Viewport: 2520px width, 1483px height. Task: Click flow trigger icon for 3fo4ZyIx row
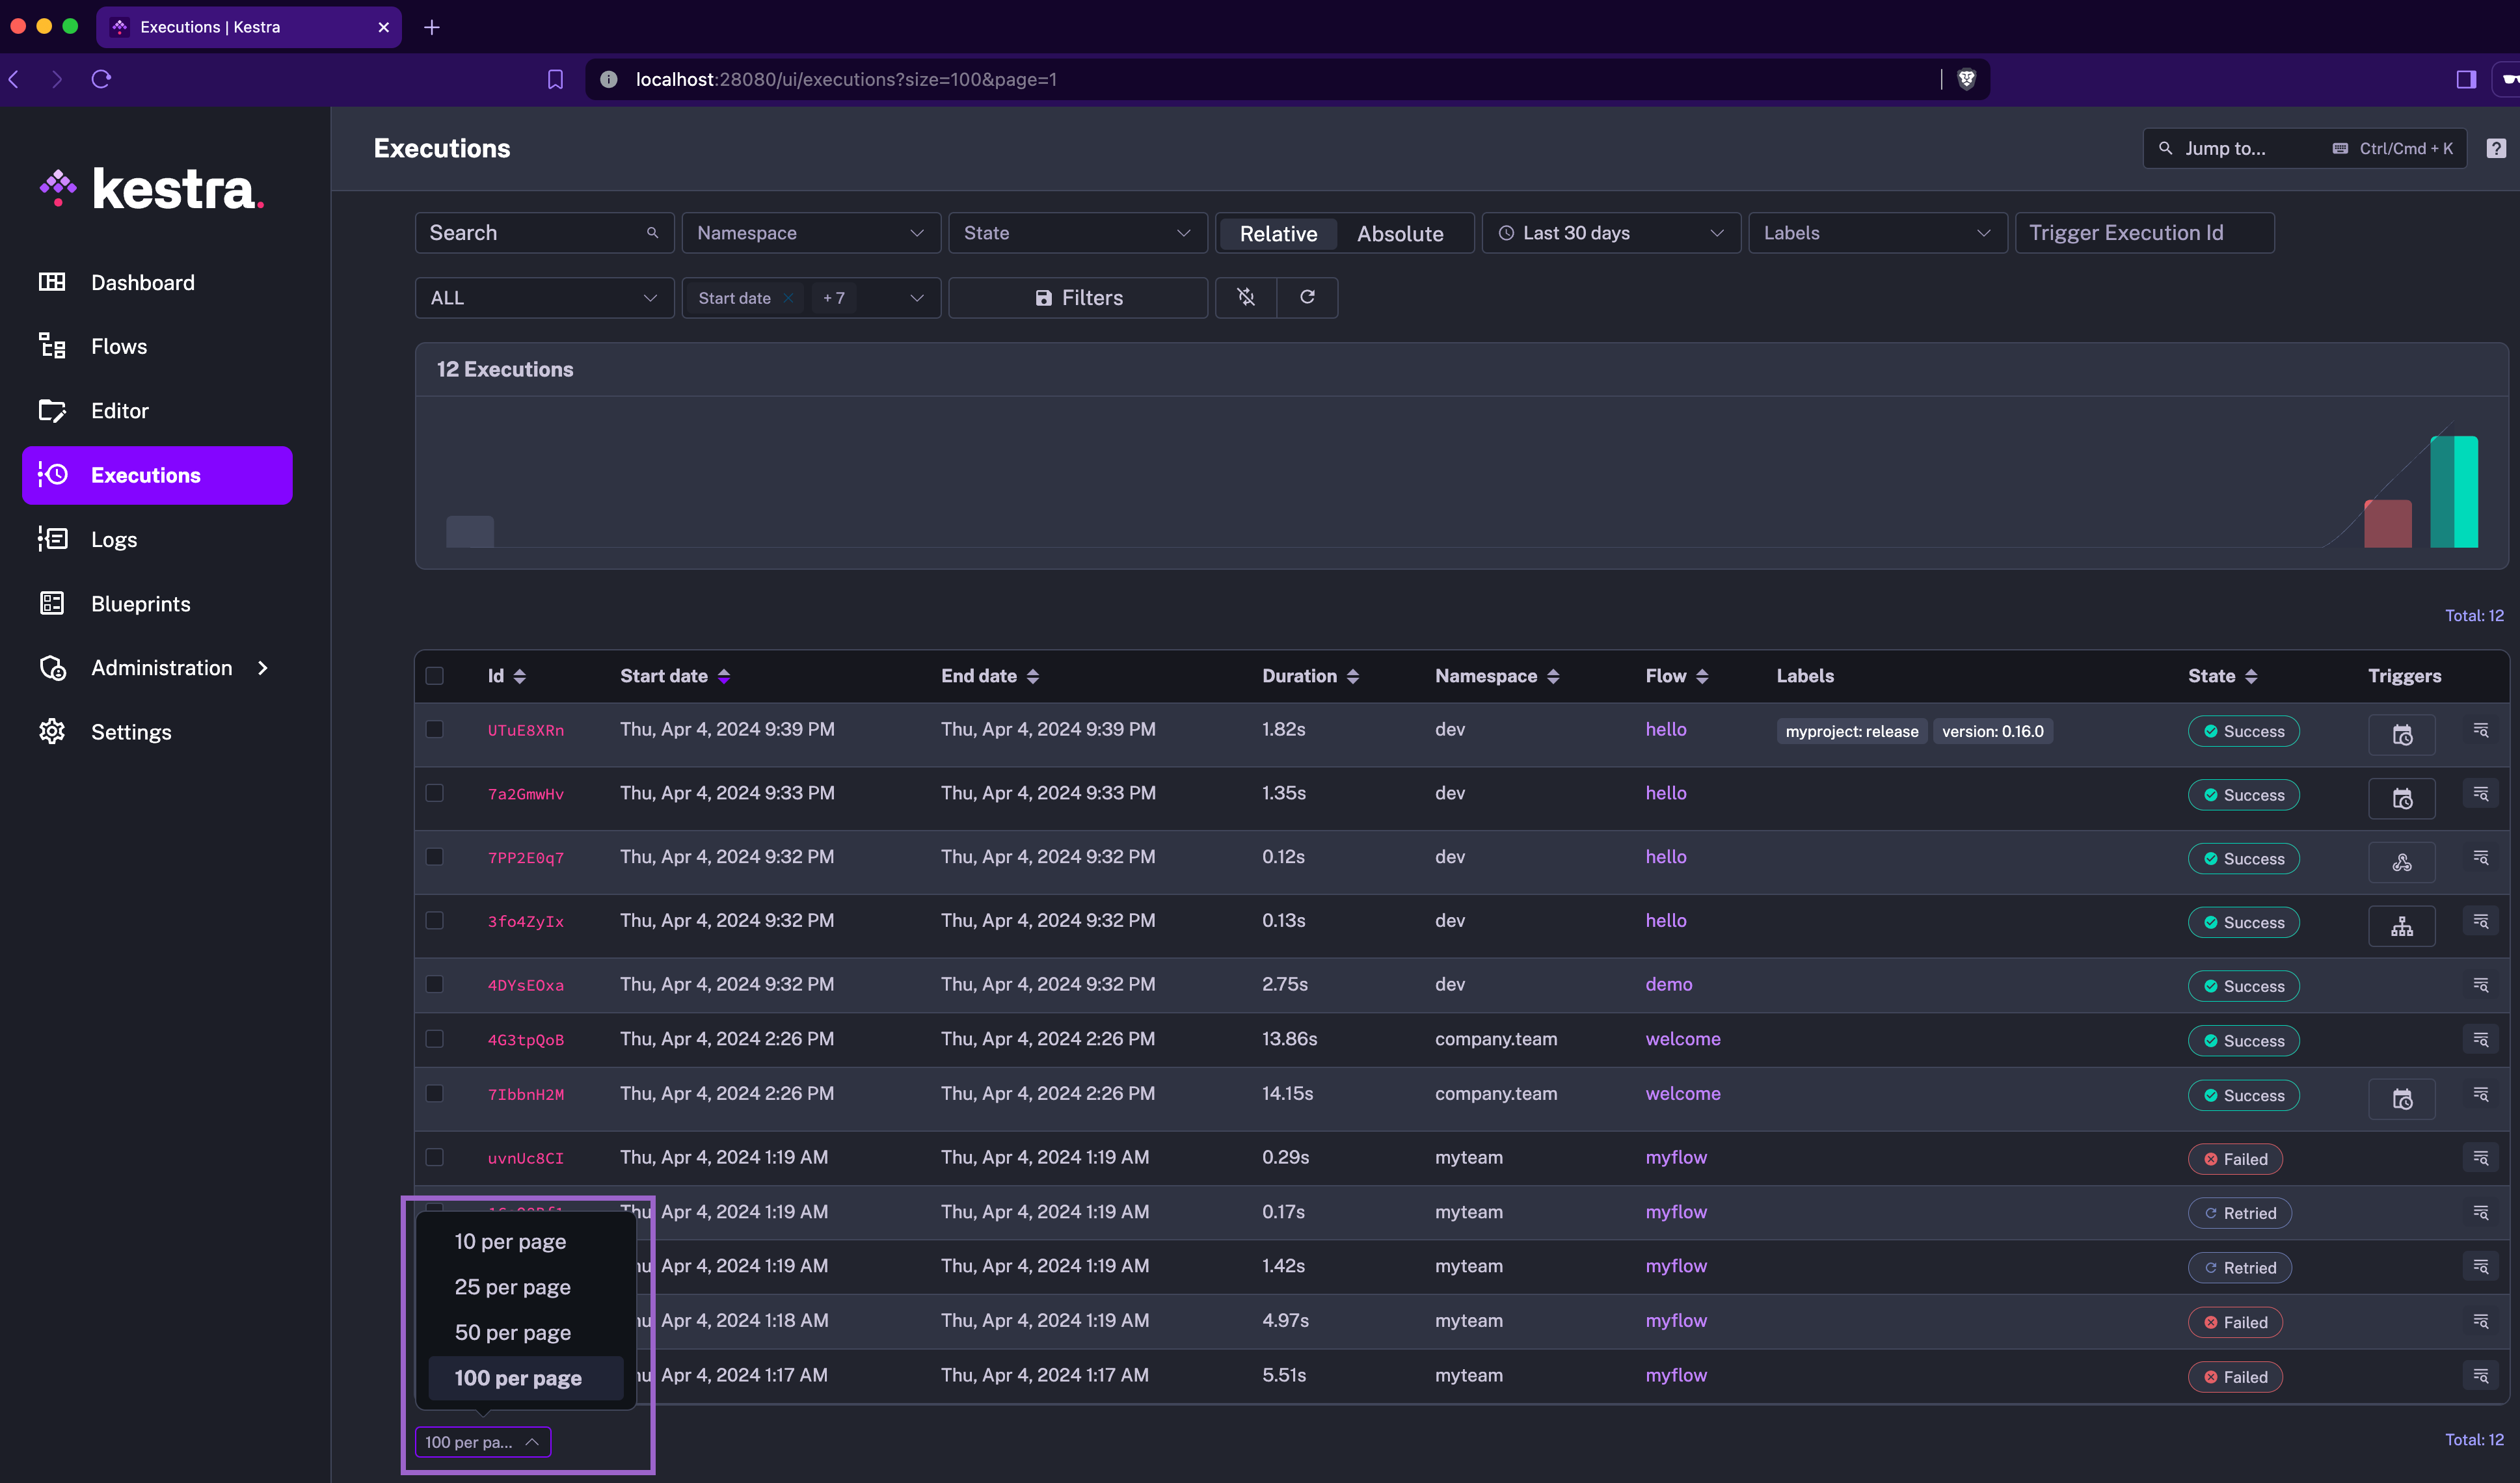click(2401, 926)
